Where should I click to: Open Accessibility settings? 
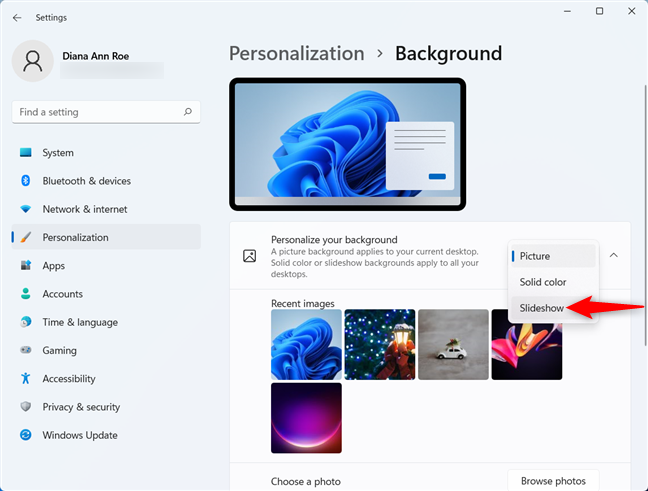(x=106, y=378)
